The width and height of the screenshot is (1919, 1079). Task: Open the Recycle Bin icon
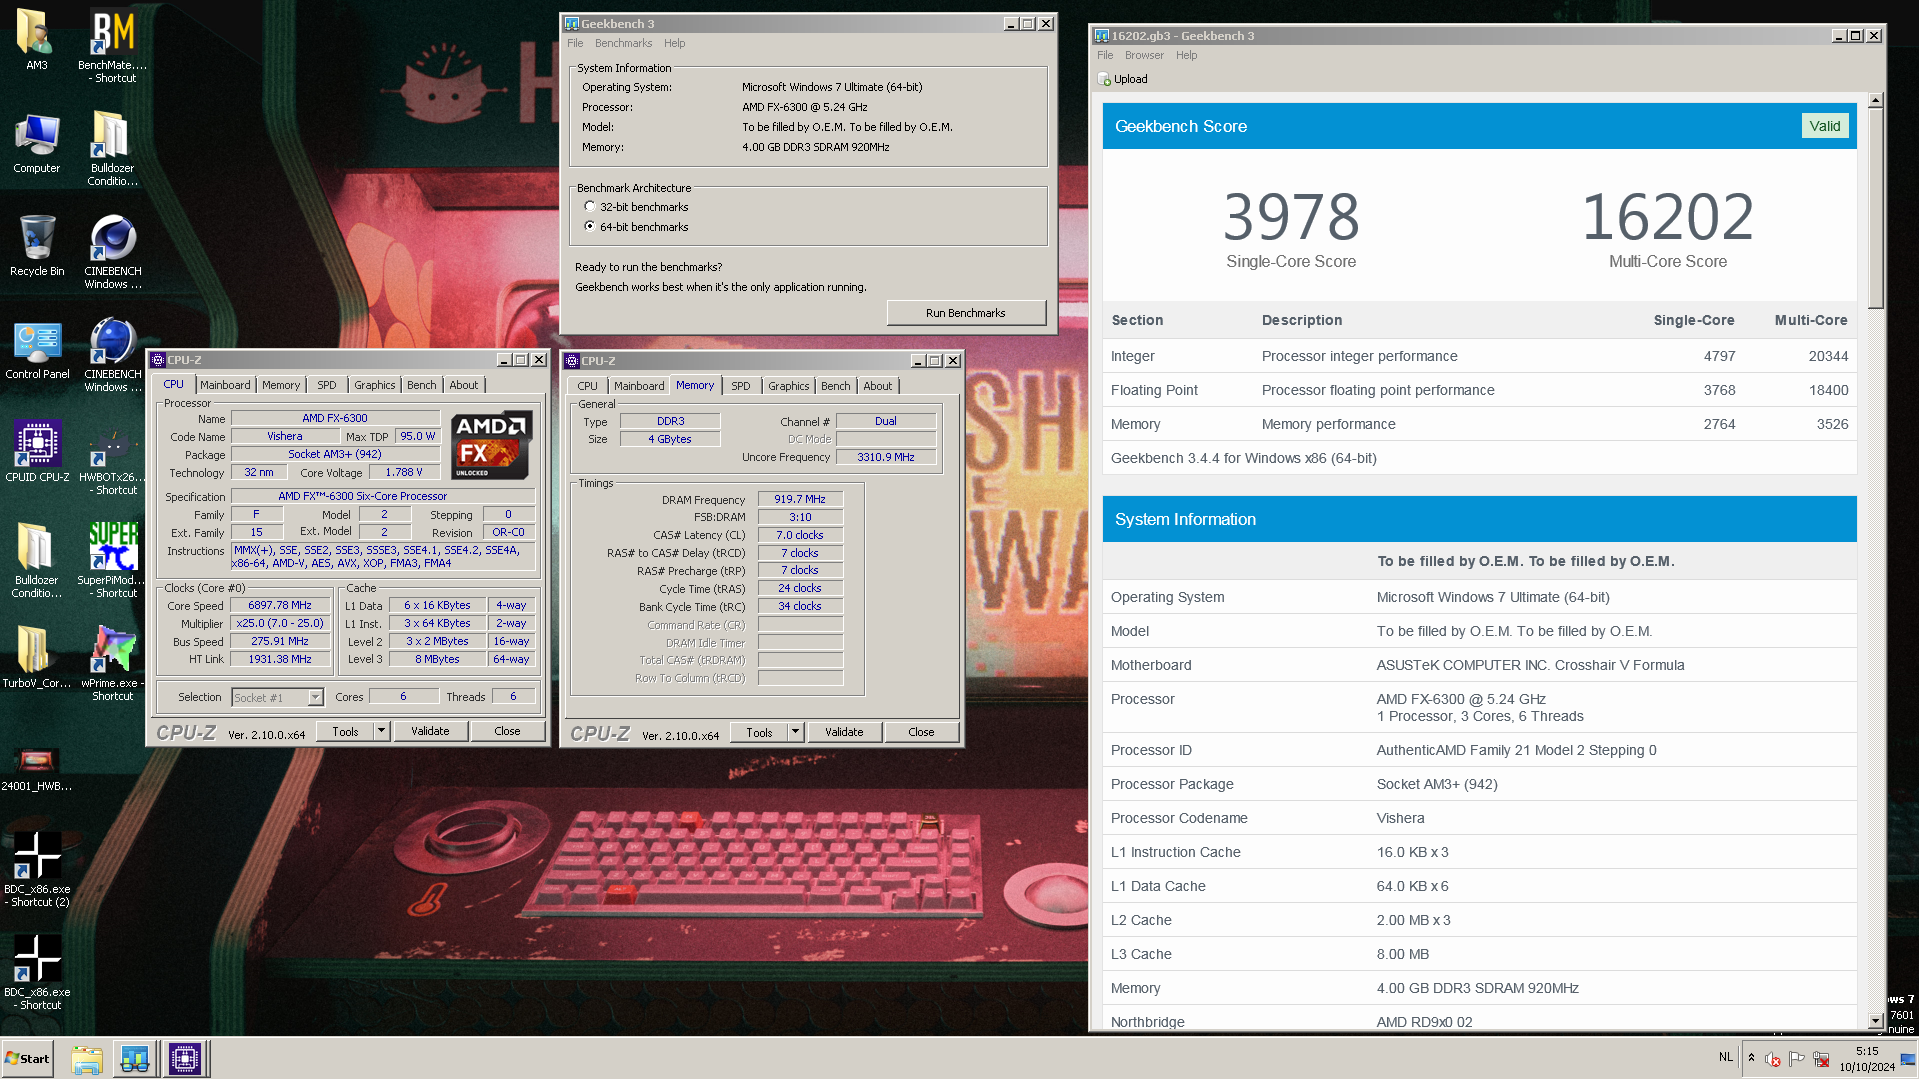tap(37, 246)
